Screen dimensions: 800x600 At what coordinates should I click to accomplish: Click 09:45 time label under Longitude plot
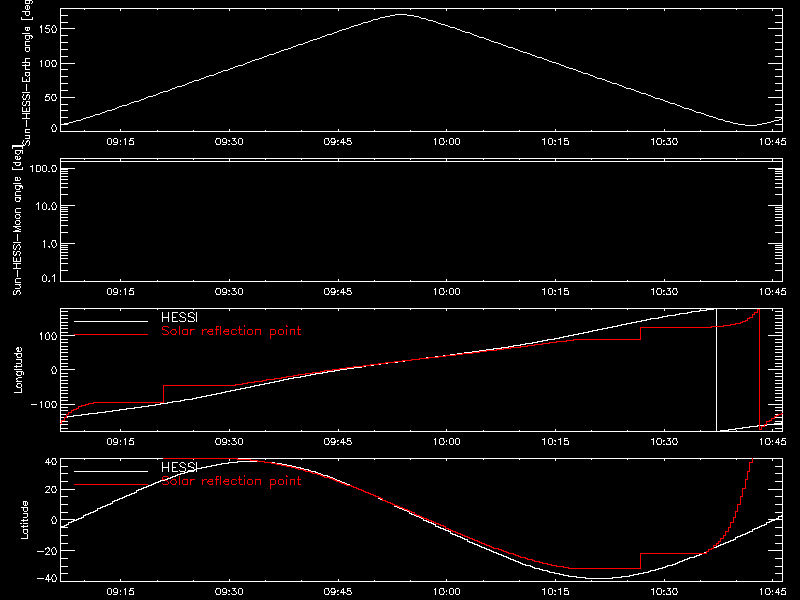point(338,442)
